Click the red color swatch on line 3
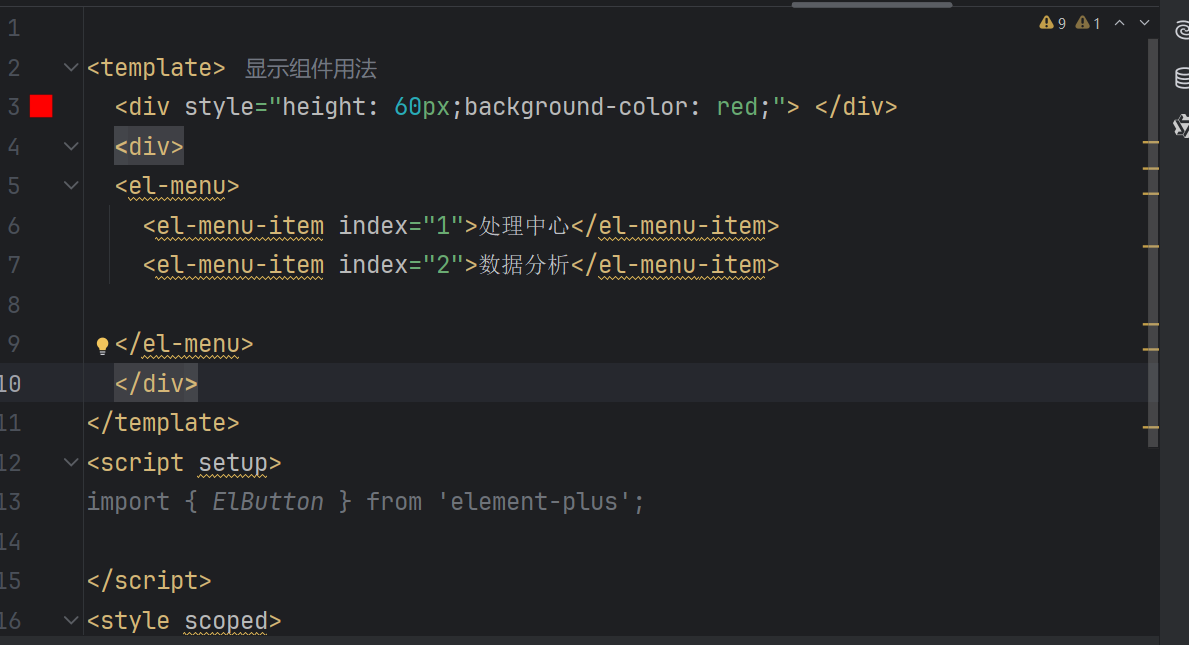Image resolution: width=1189 pixels, height=645 pixels. [41, 106]
